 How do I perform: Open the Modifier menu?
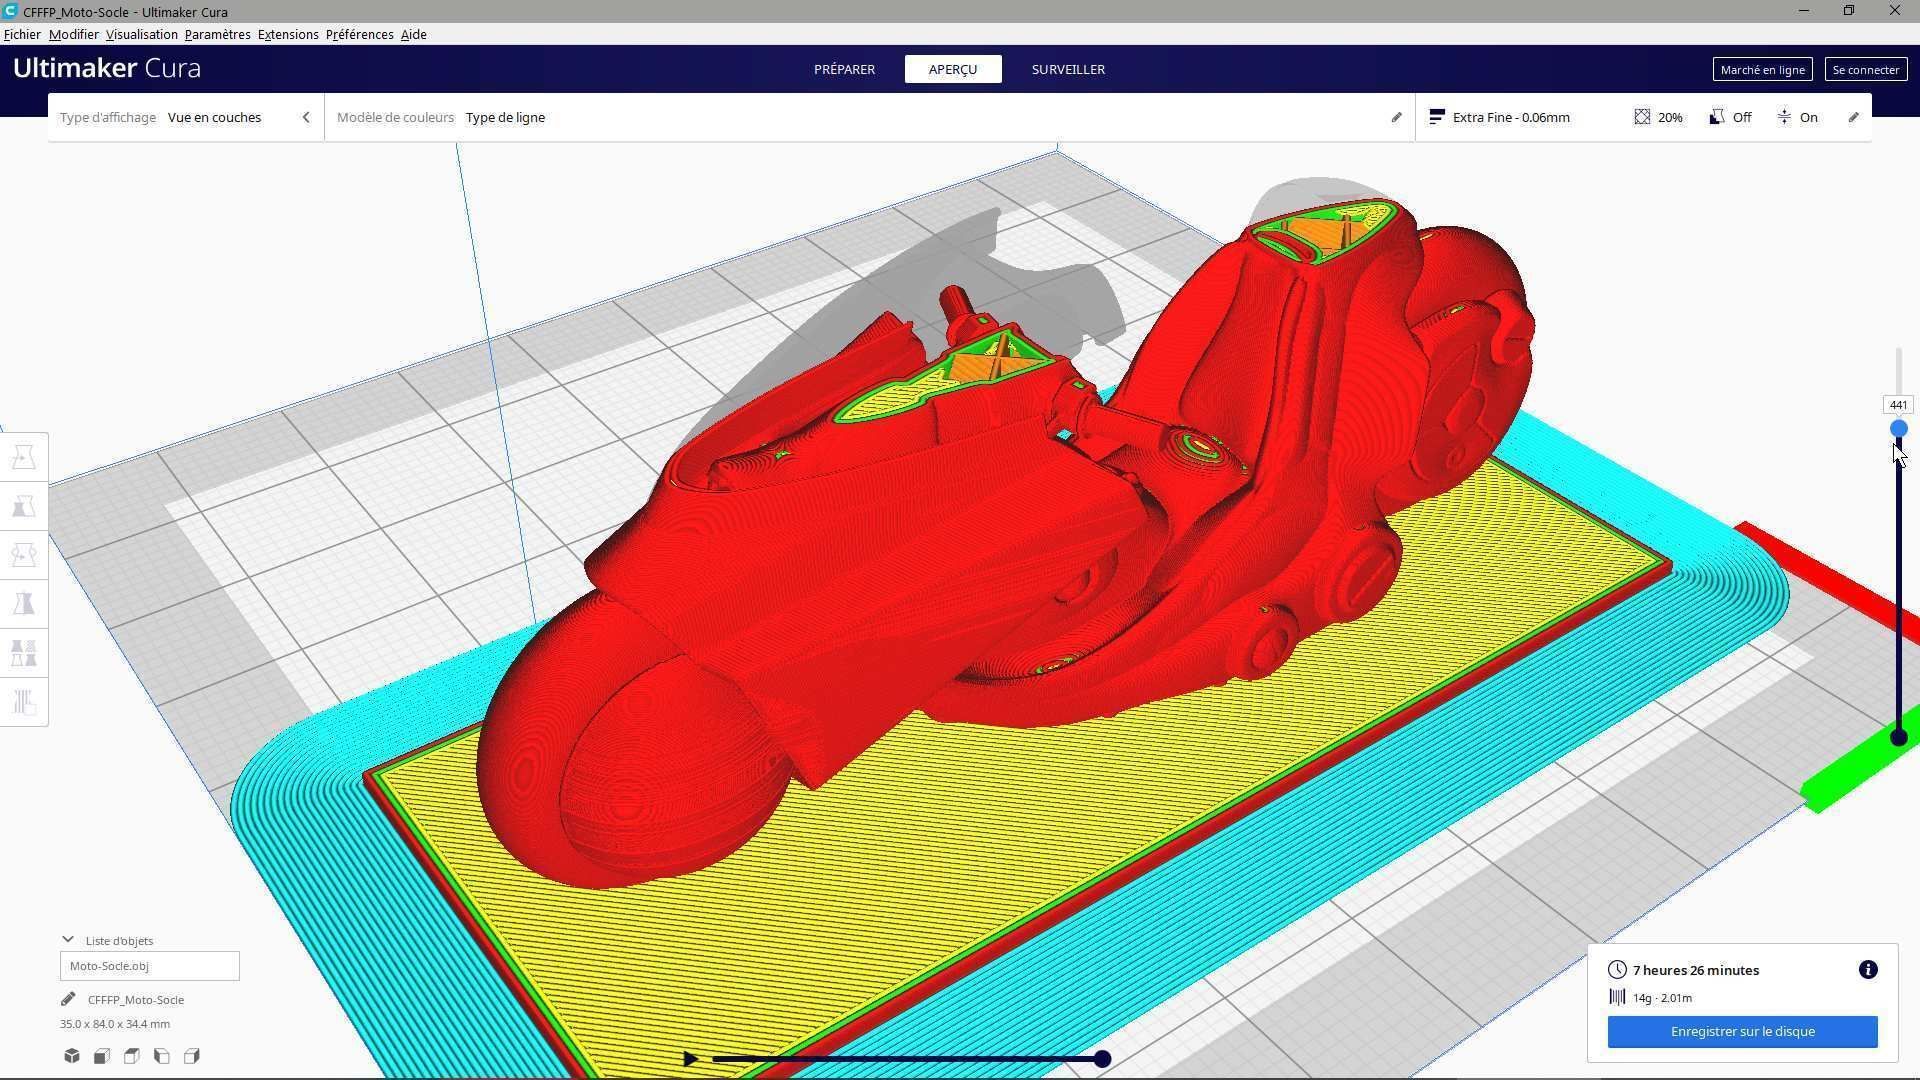pyautogui.click(x=74, y=34)
